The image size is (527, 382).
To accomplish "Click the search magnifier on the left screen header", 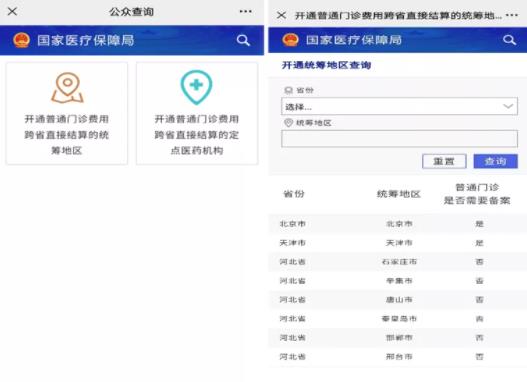I will pyautogui.click(x=243, y=40).
